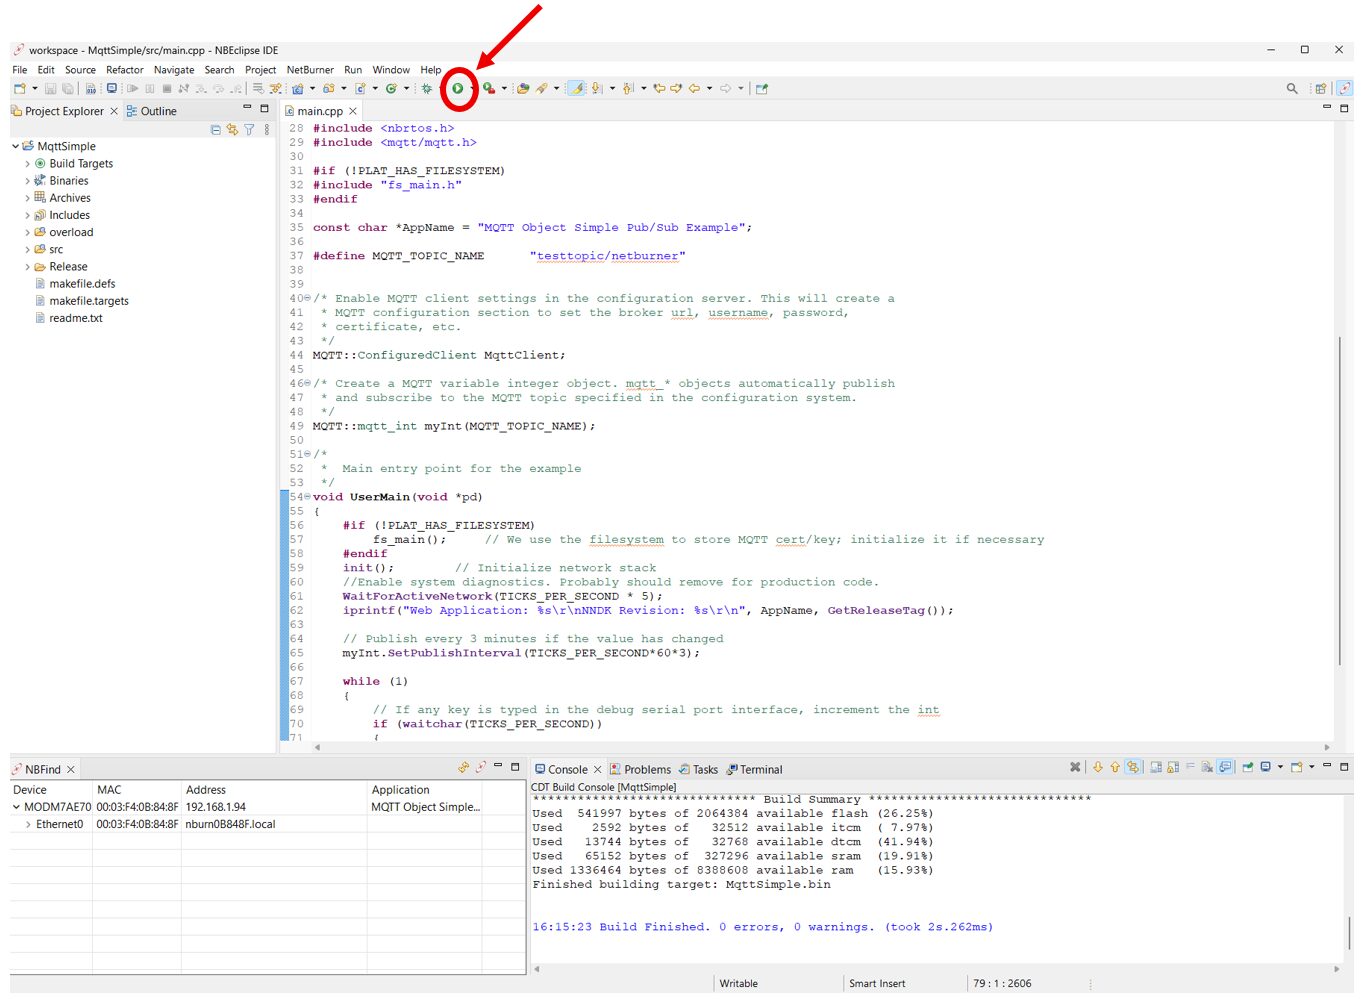Screen dimensions: 1362x999
Task: Click the editor vertical scrollbar
Action: 1339,500
